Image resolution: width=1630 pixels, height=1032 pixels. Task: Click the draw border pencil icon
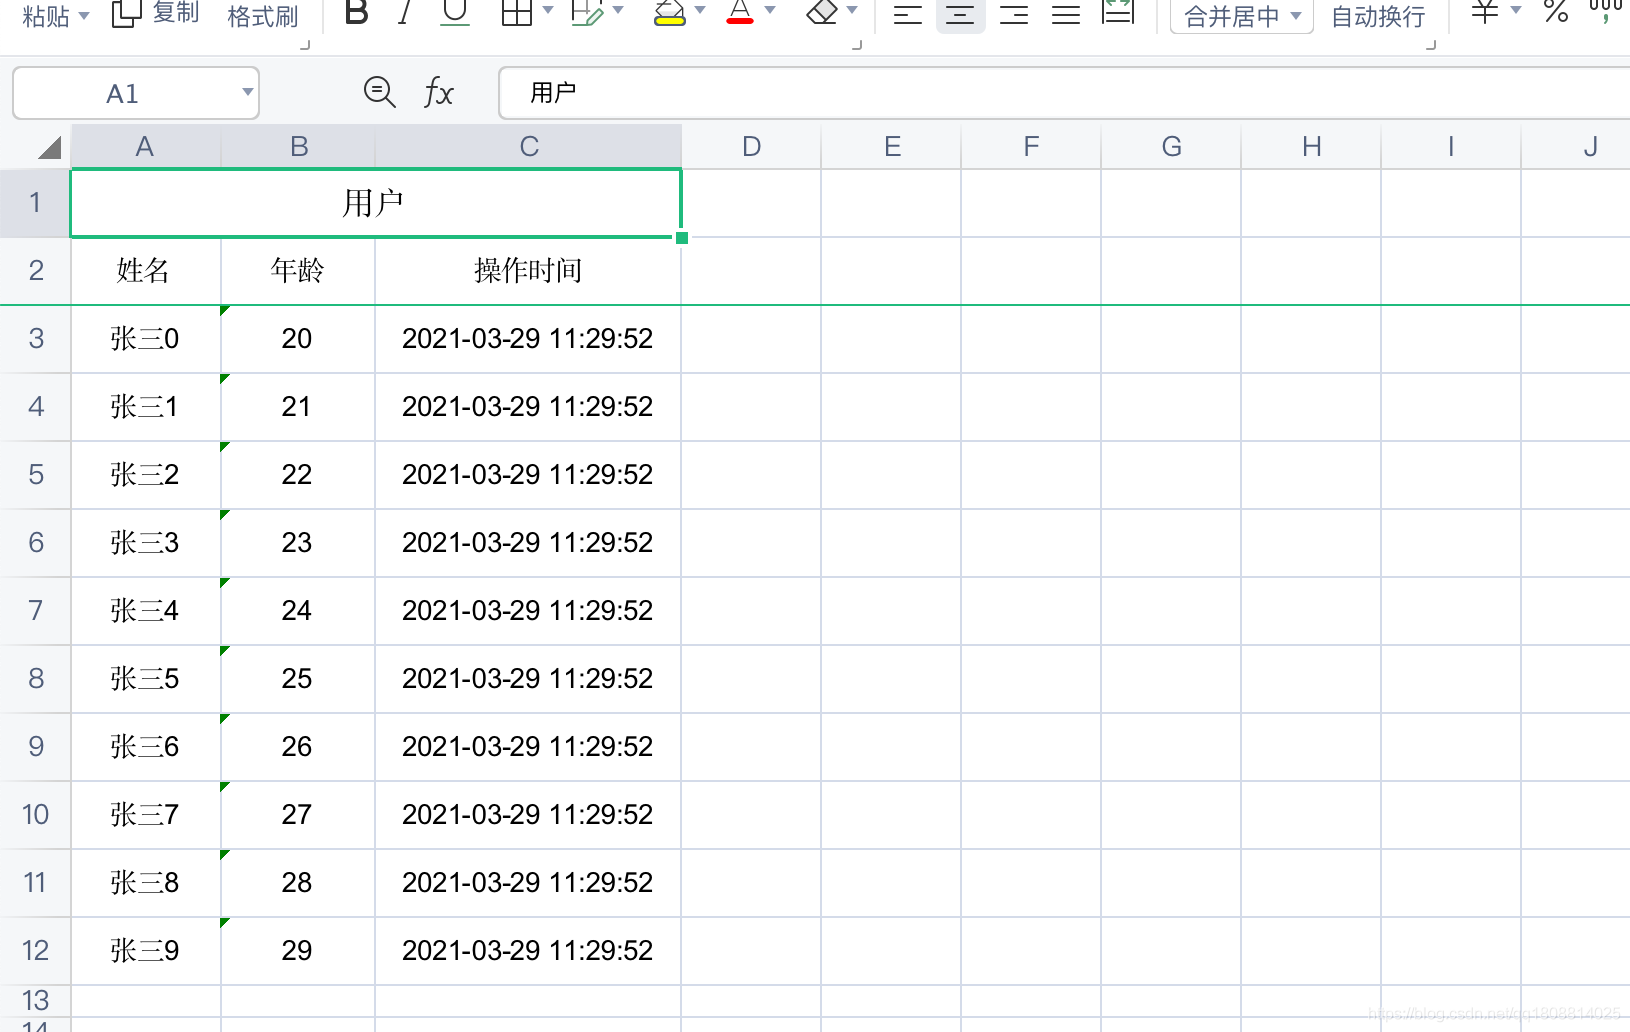point(587,13)
